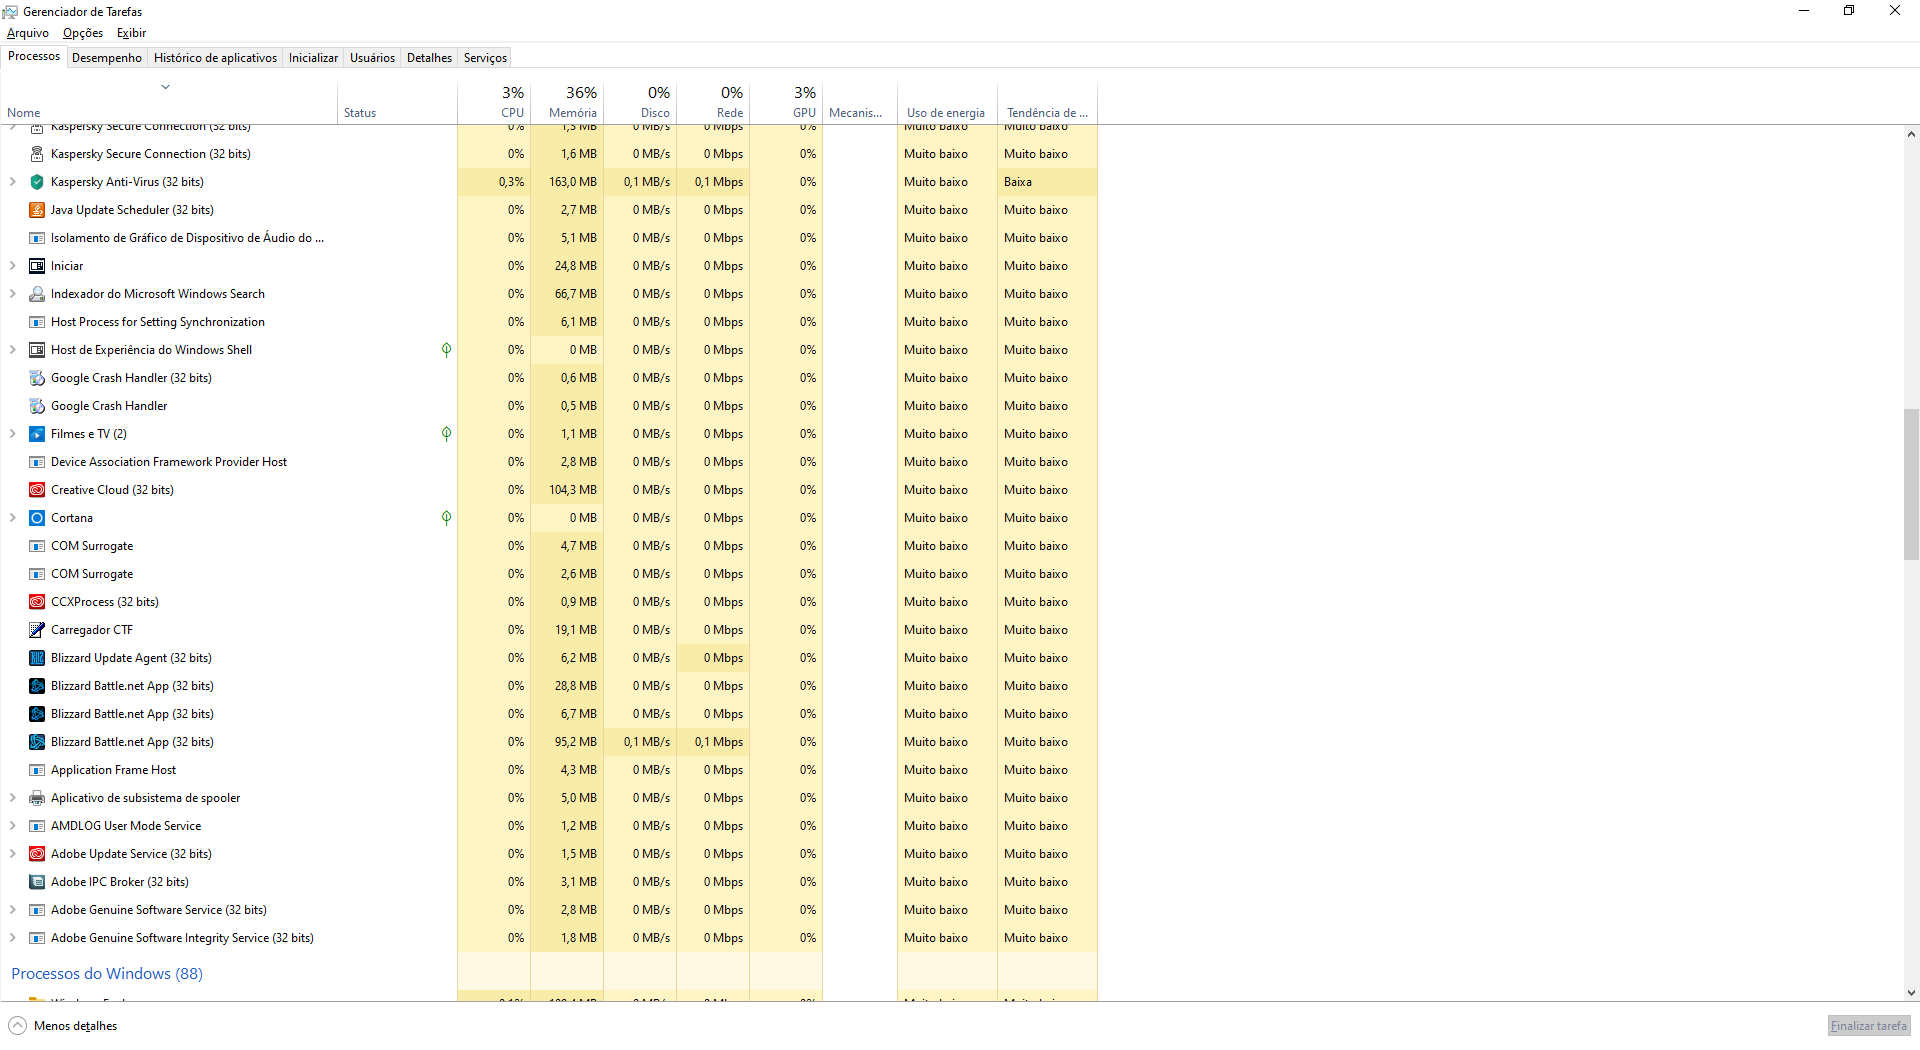Click the Indexador do Microsoft Windows Search icon
Image resolution: width=1920 pixels, height=1050 pixels.
pyautogui.click(x=37, y=294)
